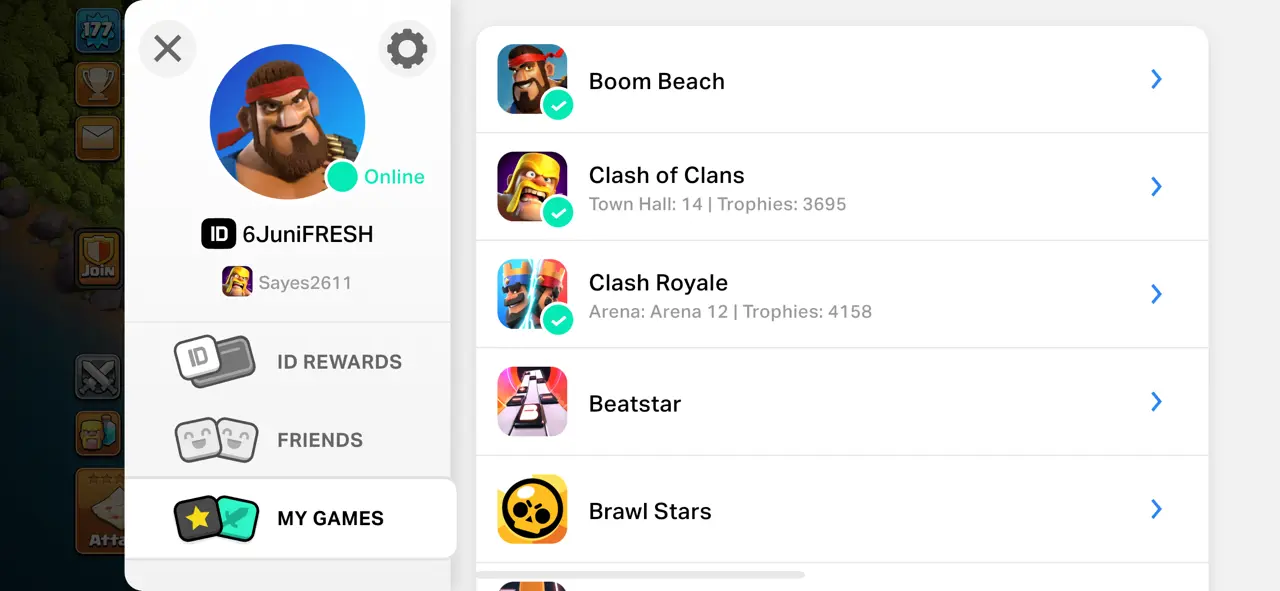Expand the Beatstar row chevron
The image size is (1280, 591).
click(x=1156, y=401)
